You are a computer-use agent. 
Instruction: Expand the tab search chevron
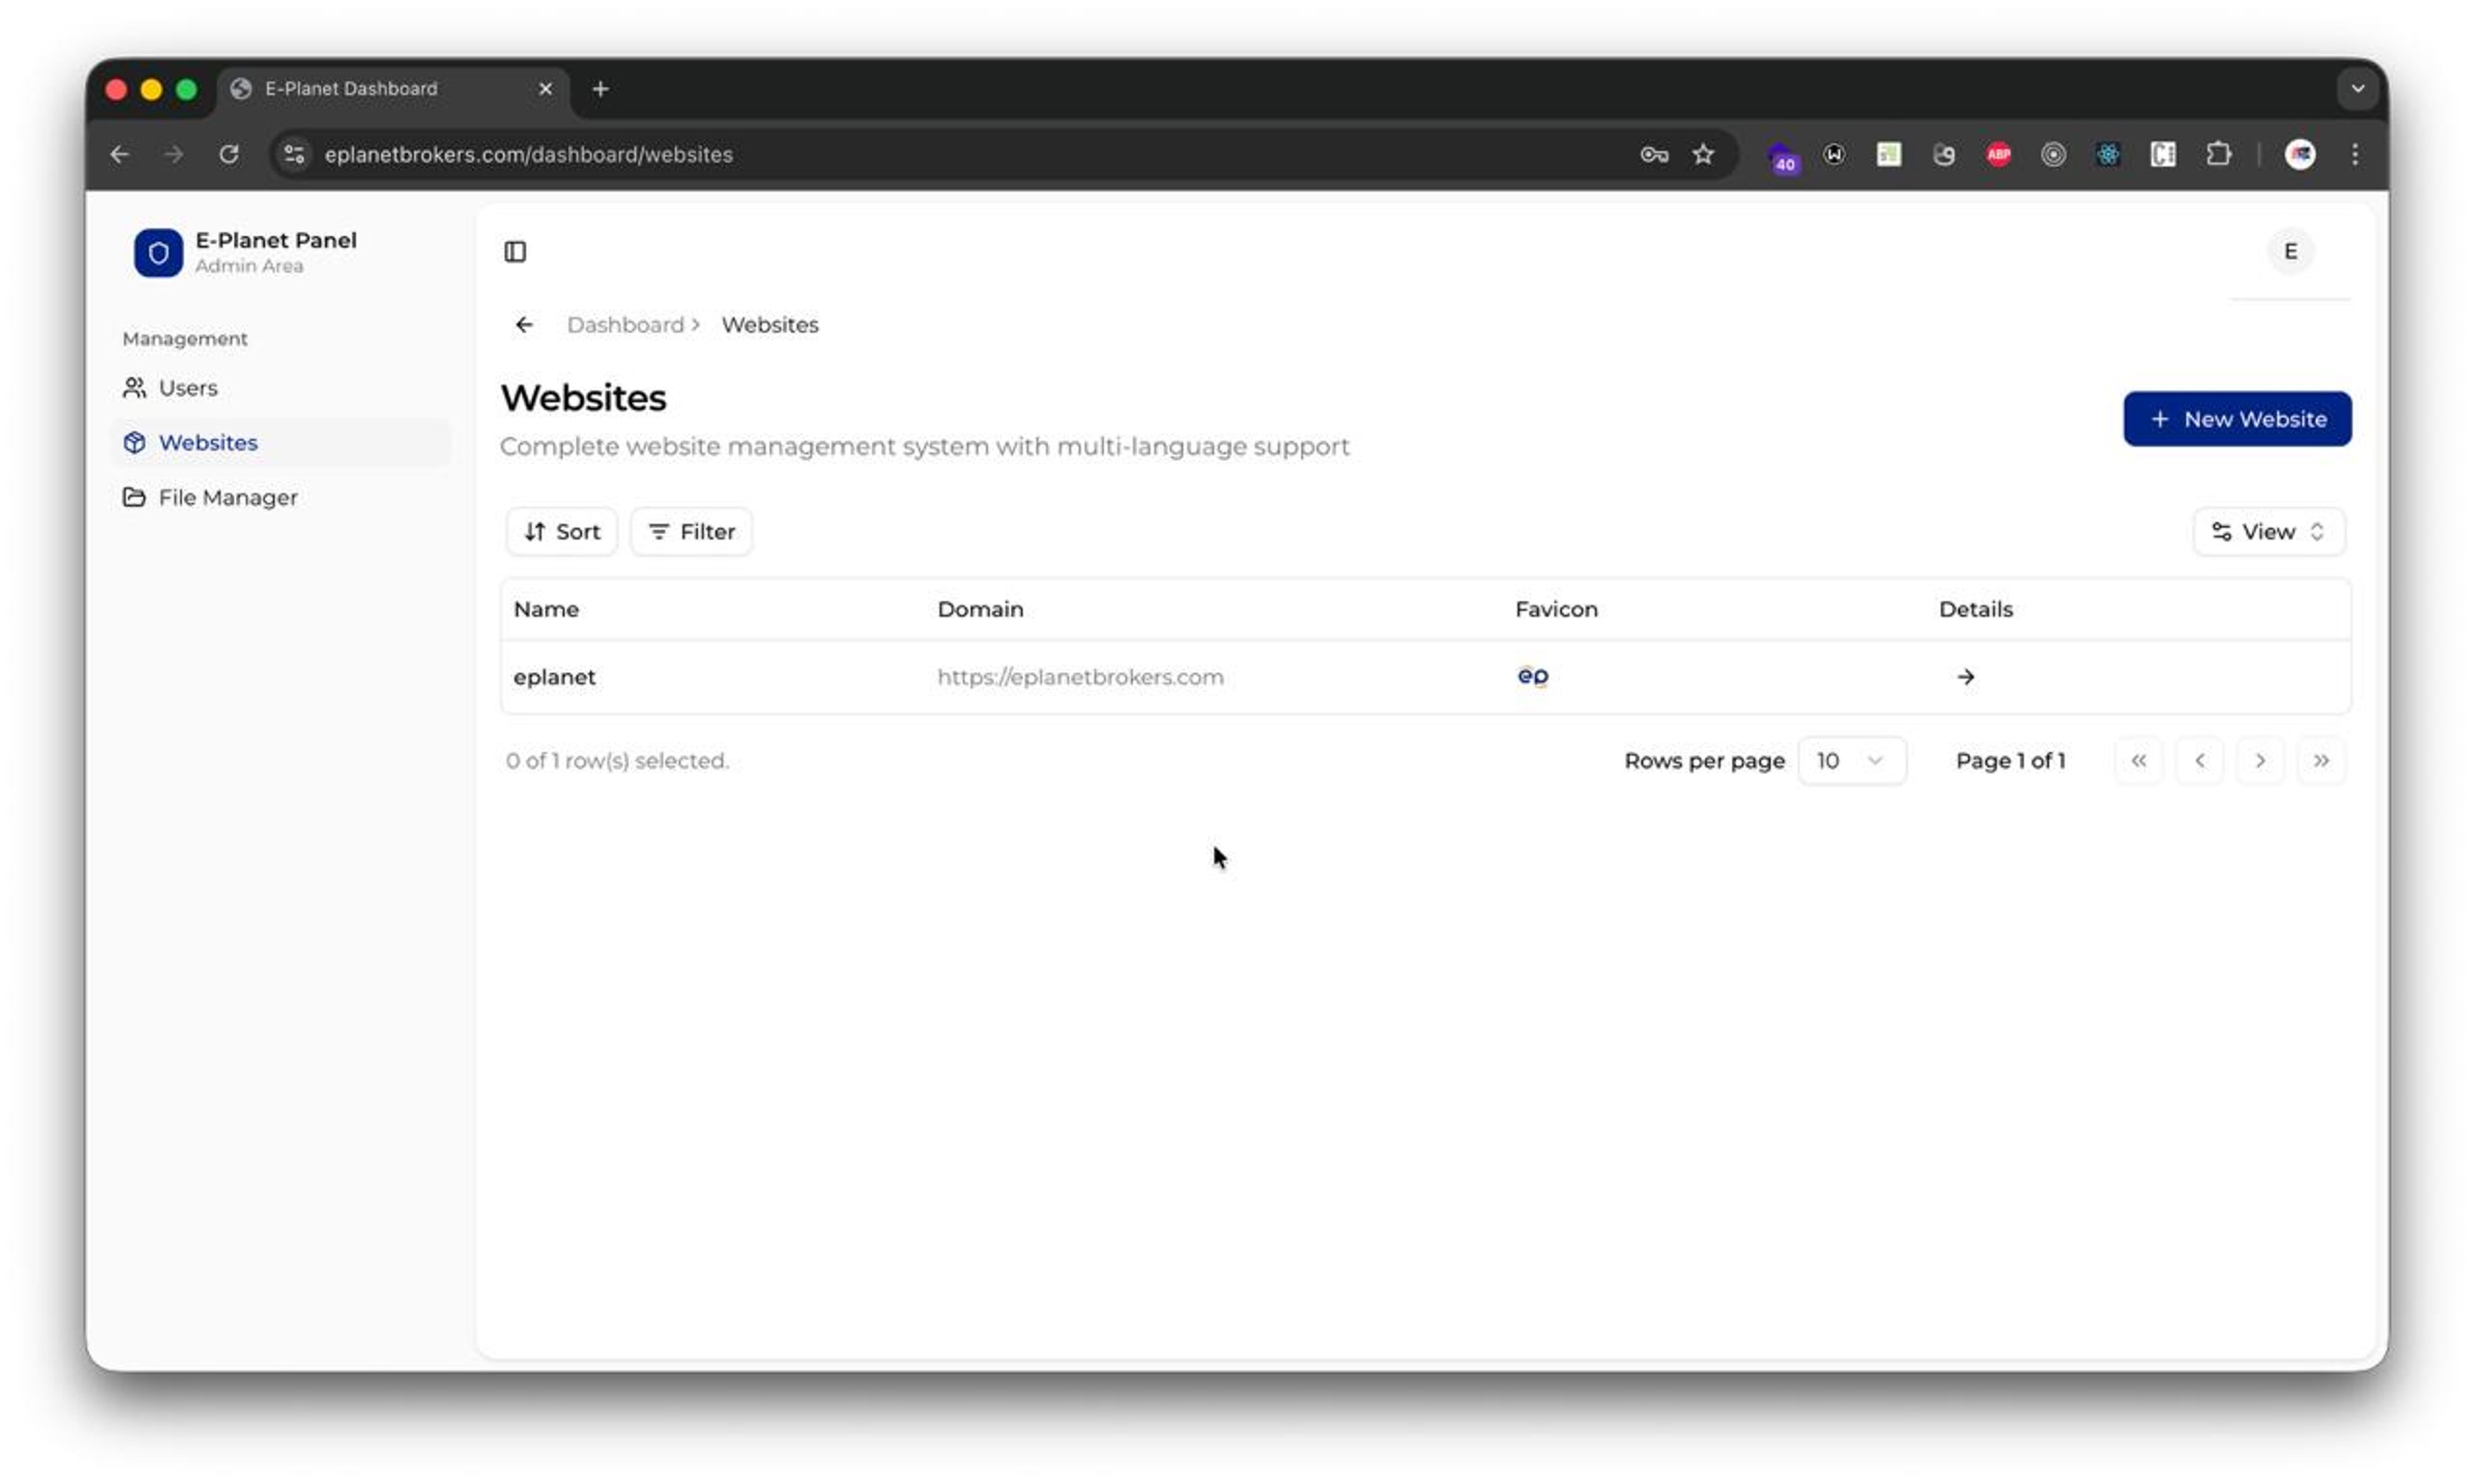[x=2357, y=89]
